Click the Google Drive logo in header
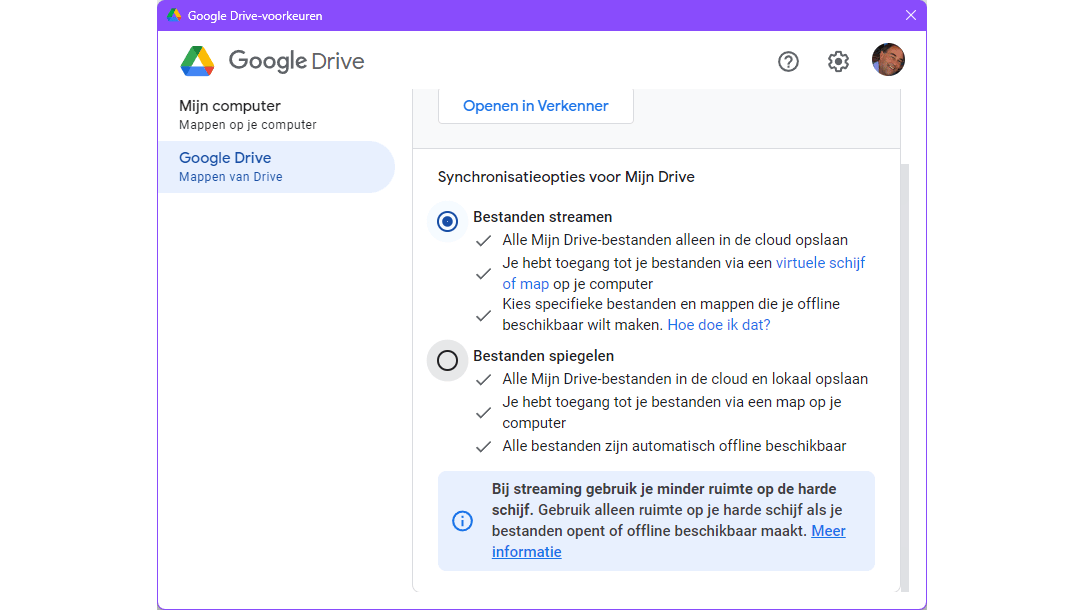Image resolution: width=1084 pixels, height=610 pixels. coord(197,61)
